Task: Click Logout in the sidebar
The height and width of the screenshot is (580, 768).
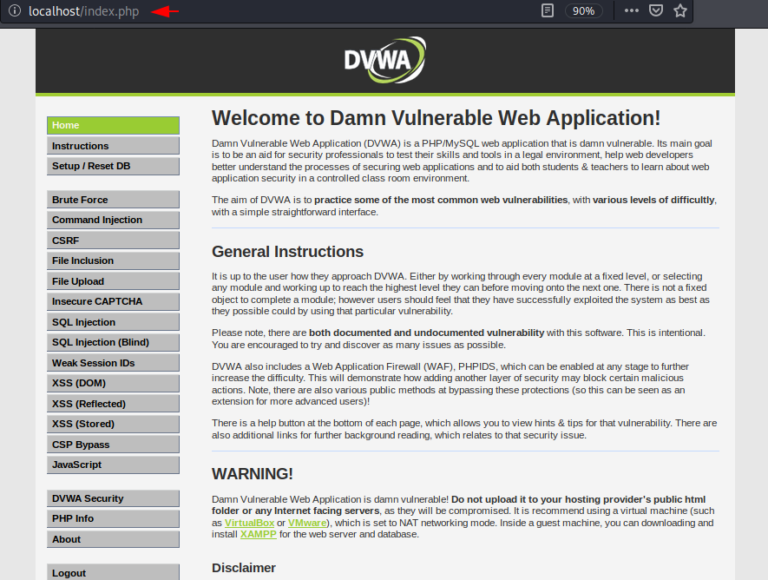Action: [x=113, y=572]
